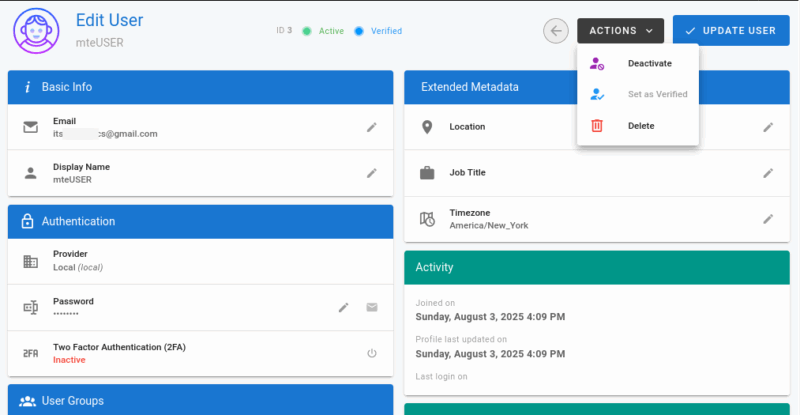Click the Verified status badge
Screen dimensions: 800x415
[379, 31]
